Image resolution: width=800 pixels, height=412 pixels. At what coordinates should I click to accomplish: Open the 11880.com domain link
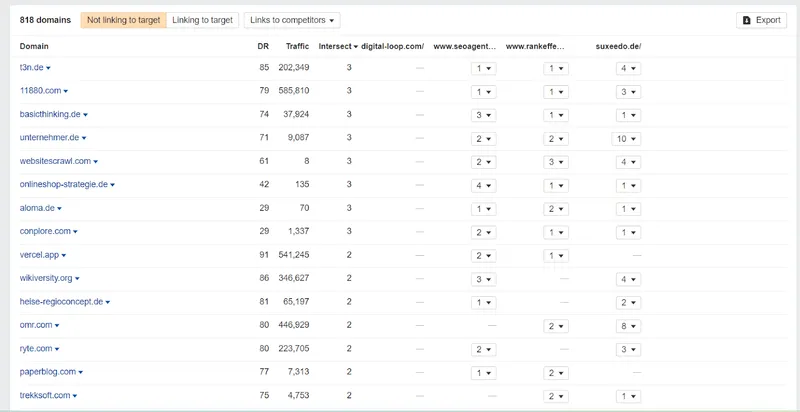point(39,91)
